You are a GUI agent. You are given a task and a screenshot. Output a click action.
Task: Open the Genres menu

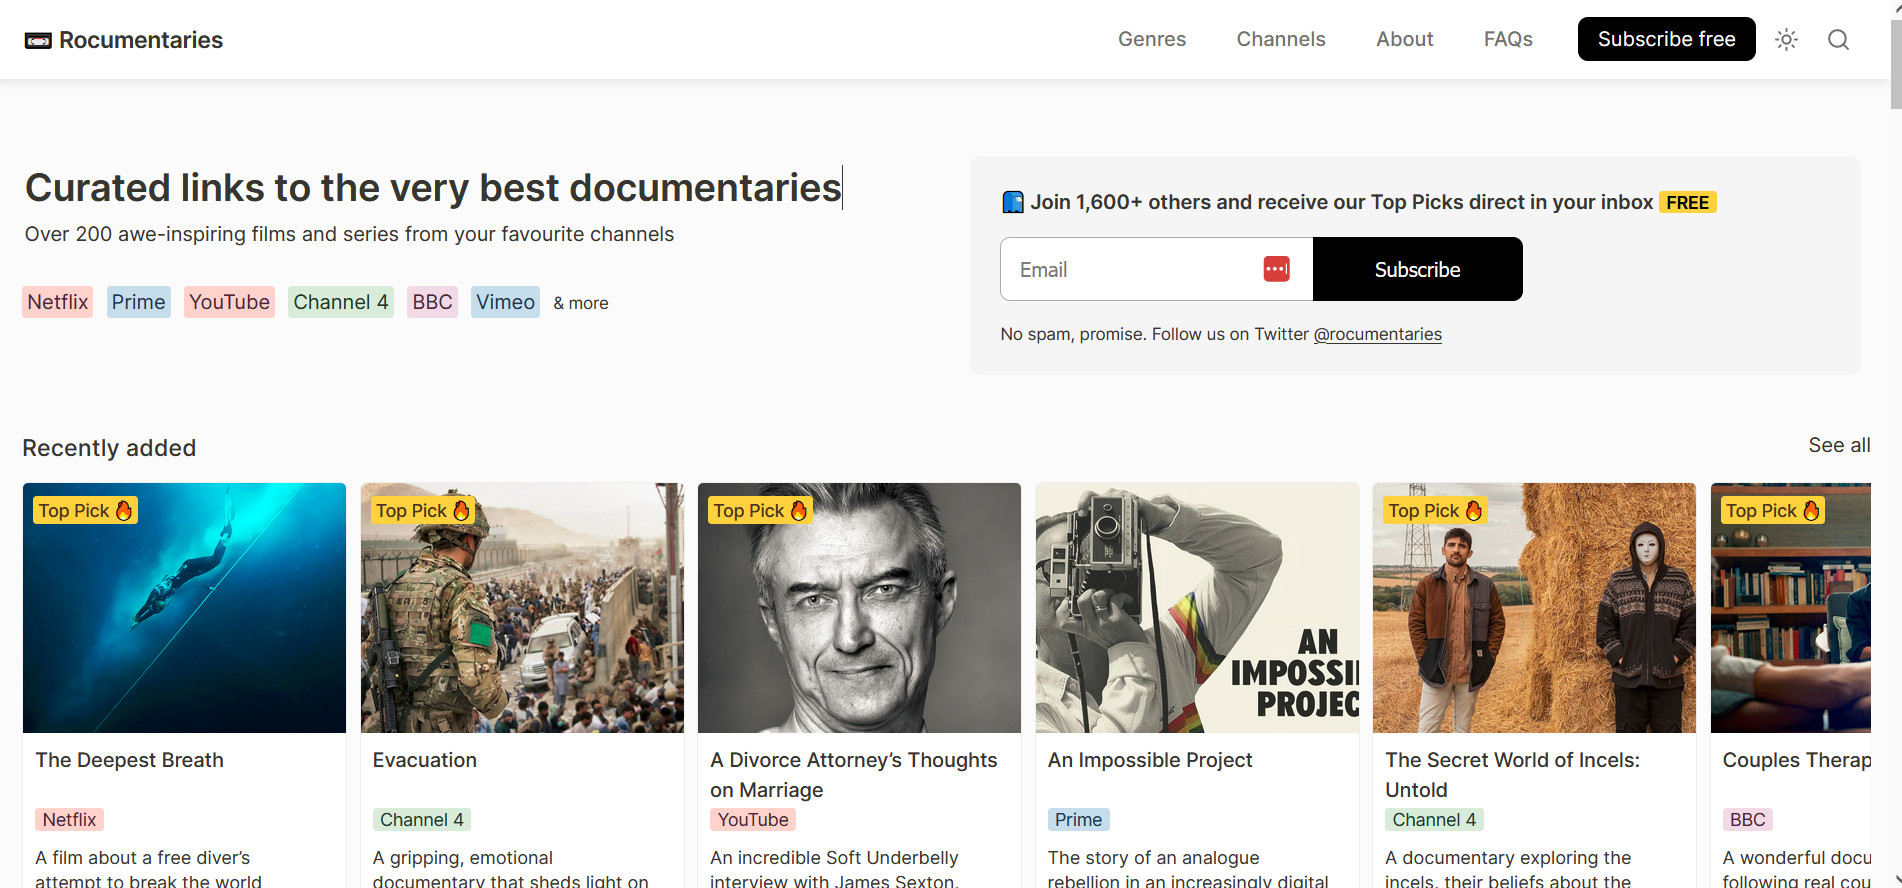1151,39
